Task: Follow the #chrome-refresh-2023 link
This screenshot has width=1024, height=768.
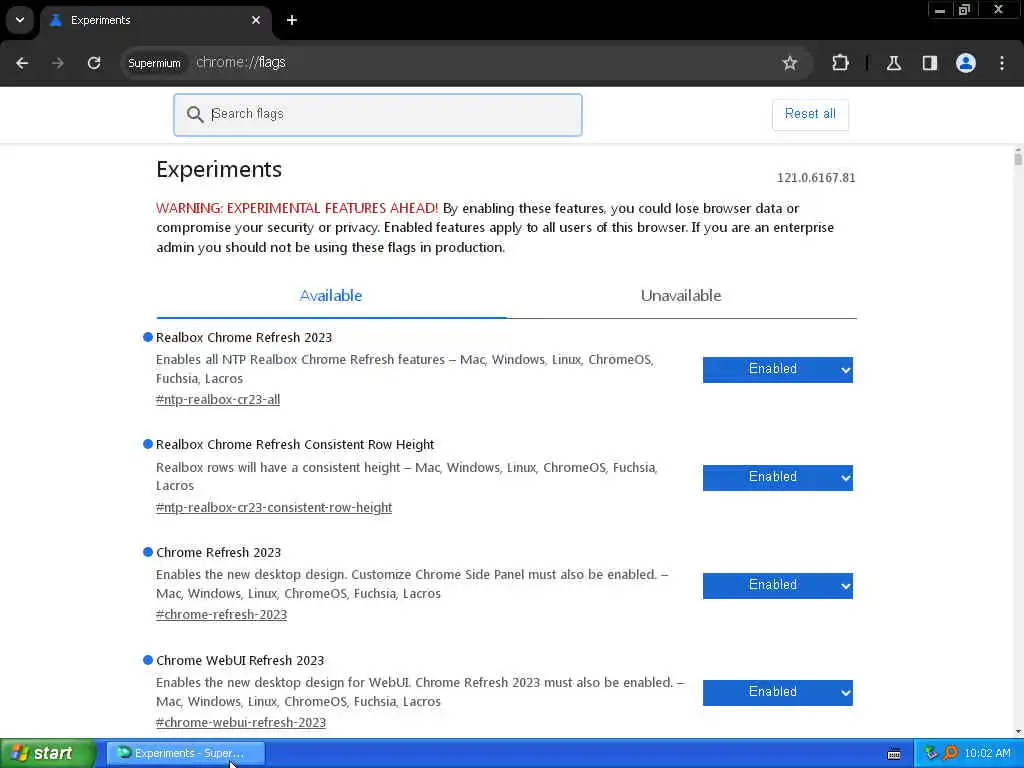Action: [x=221, y=615]
